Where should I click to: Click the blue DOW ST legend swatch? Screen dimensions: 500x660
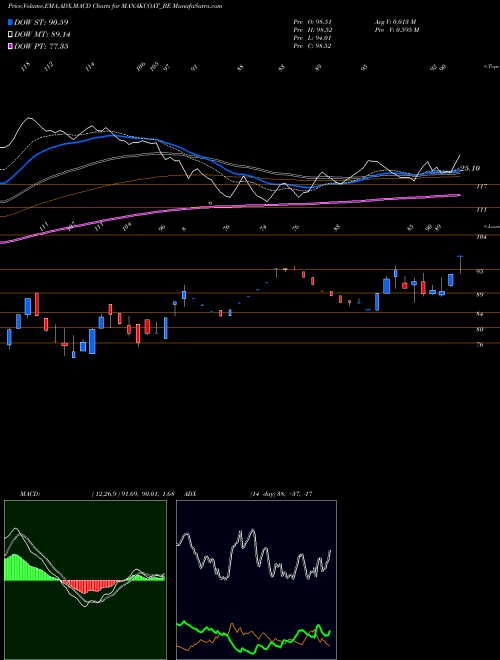(11, 22)
